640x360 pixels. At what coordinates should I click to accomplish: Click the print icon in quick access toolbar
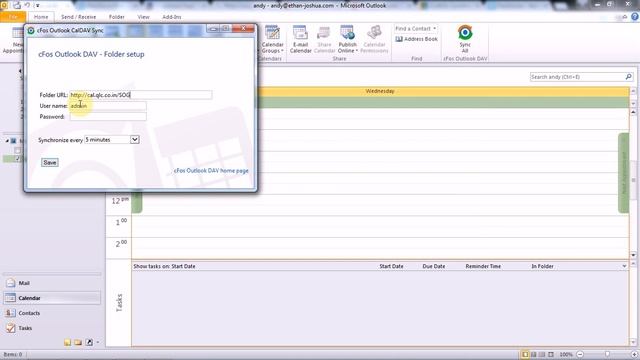tap(17, 5)
